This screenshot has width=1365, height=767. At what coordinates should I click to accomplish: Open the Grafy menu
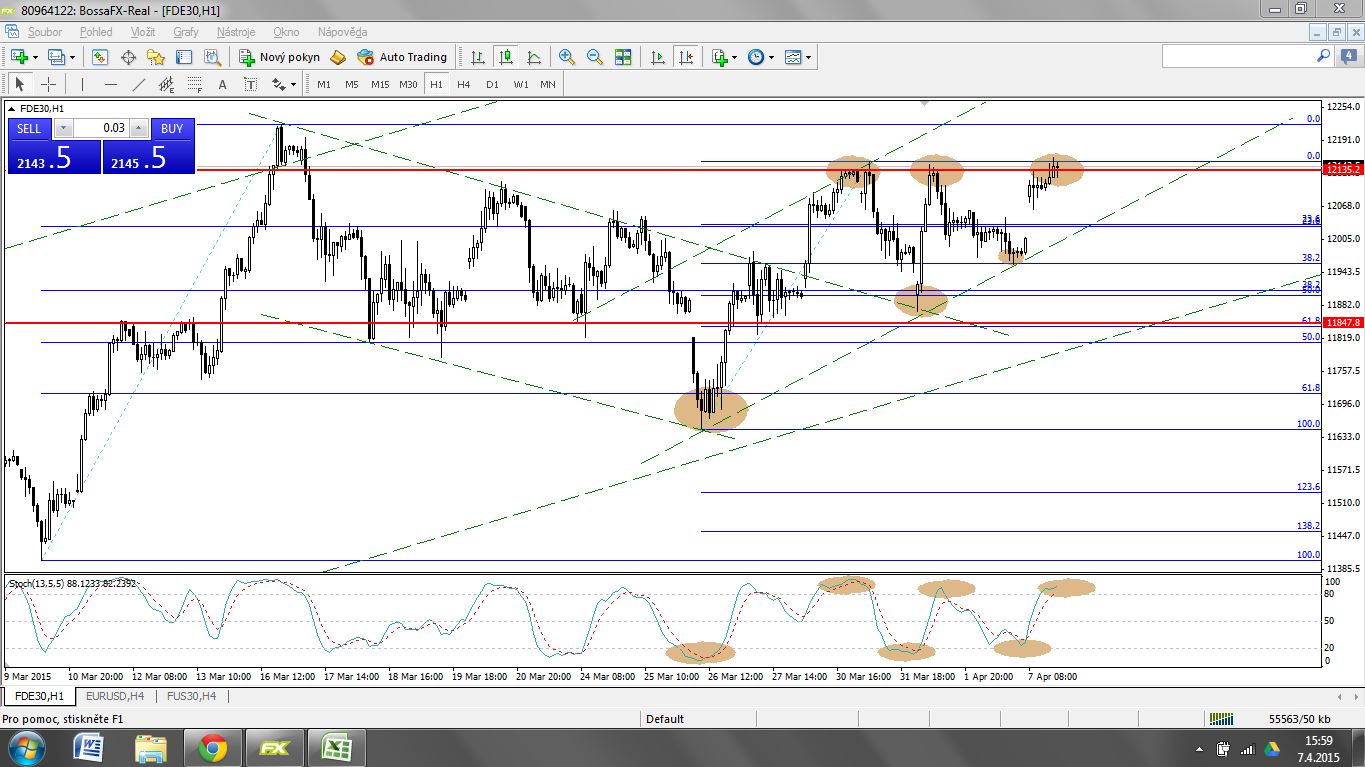tap(185, 32)
